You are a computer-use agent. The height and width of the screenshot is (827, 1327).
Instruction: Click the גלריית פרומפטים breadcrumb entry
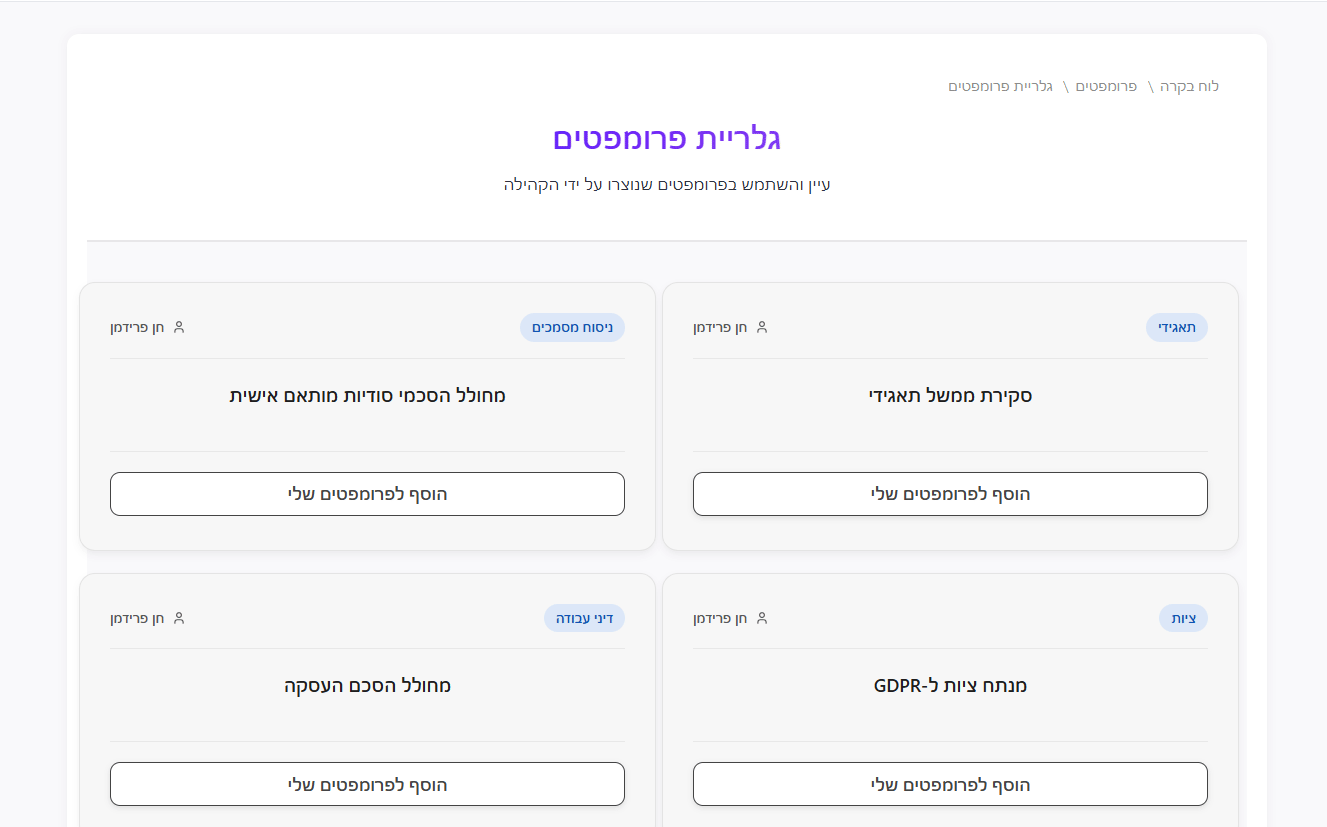click(x=1004, y=86)
